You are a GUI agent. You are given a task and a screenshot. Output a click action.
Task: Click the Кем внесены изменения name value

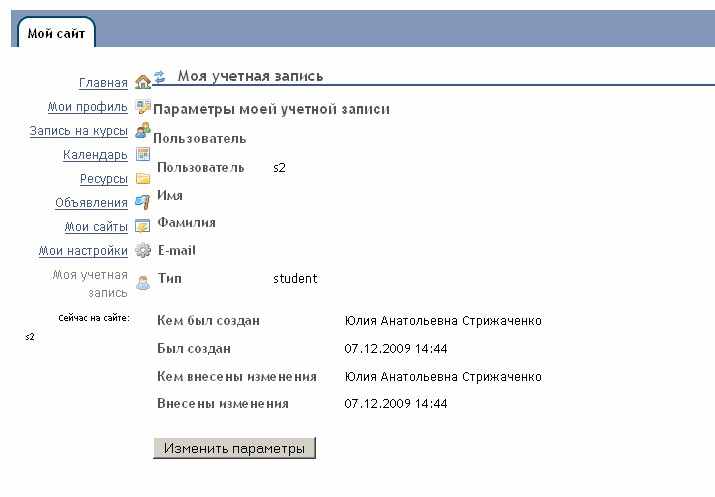443,377
